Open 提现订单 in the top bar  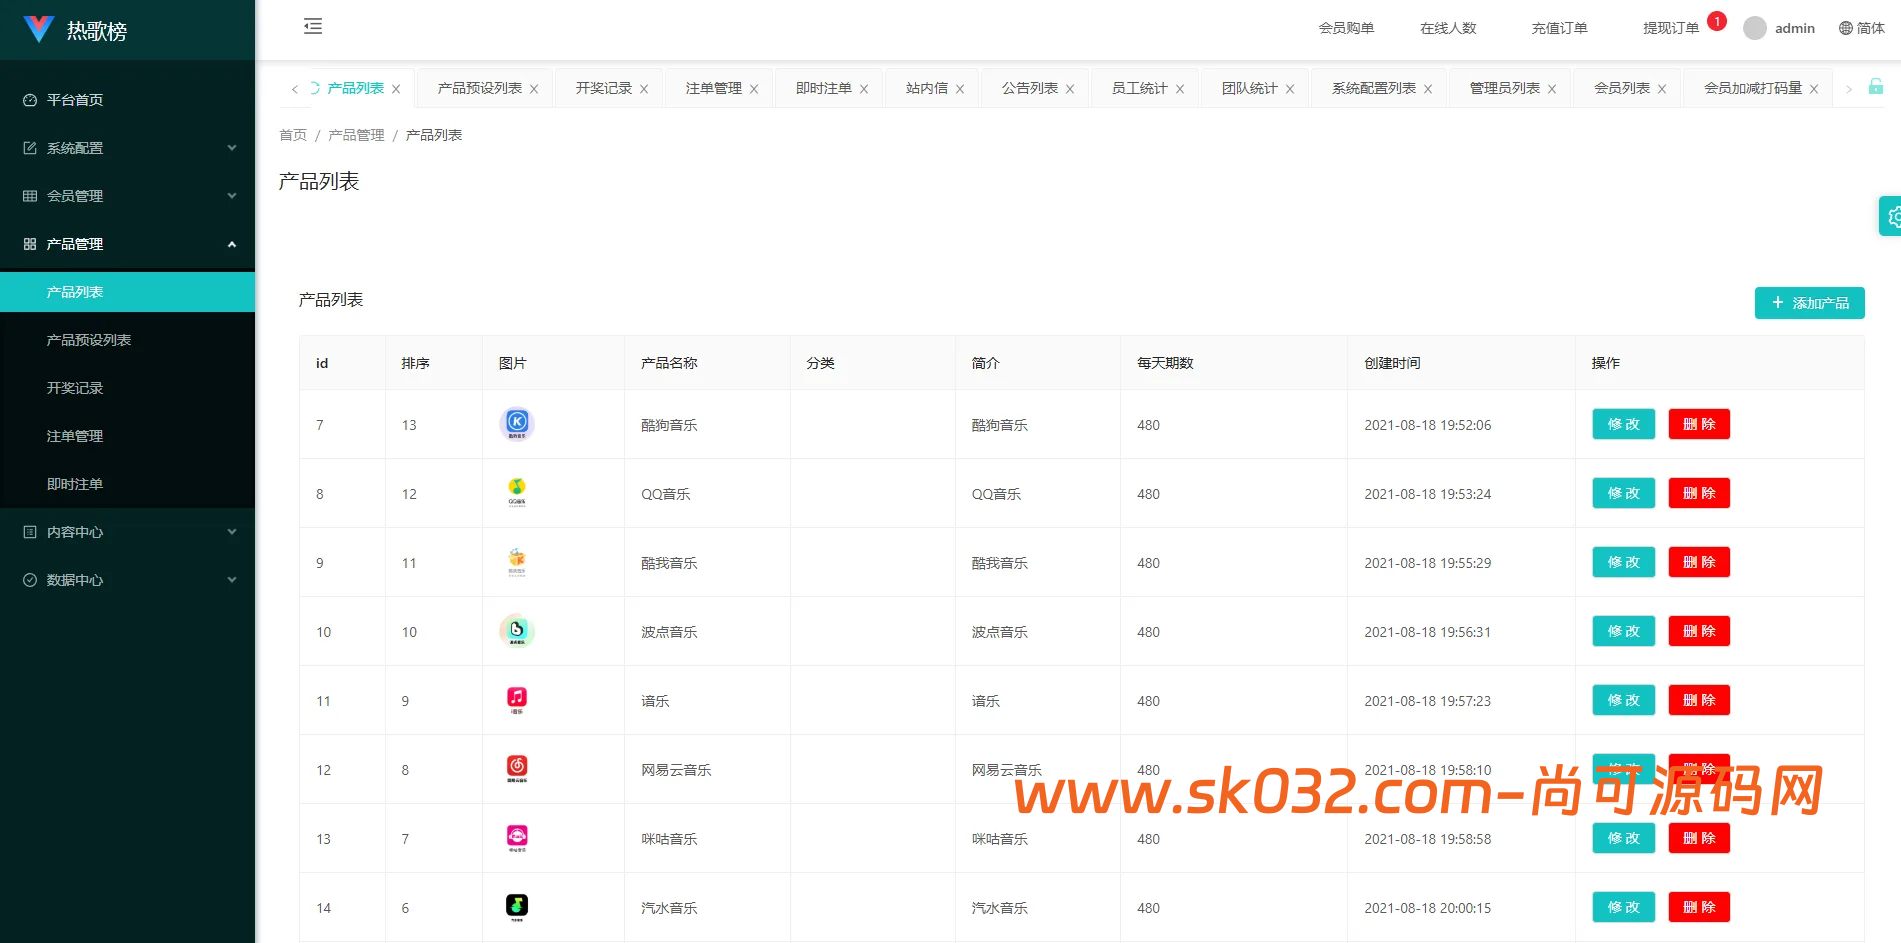(x=1671, y=28)
